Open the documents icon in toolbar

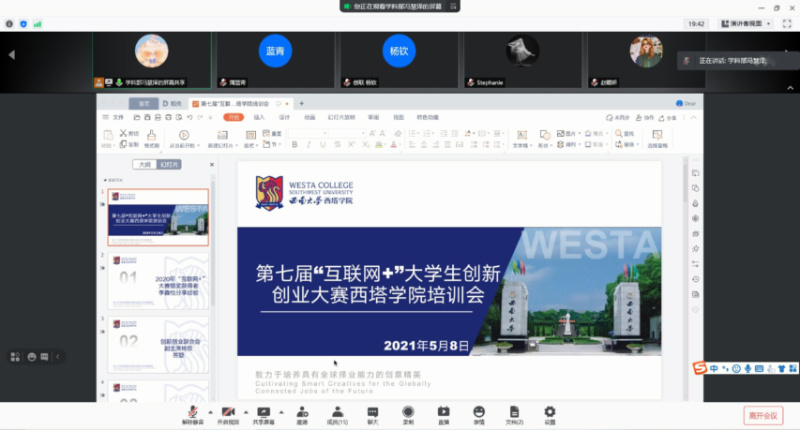pyautogui.click(x=514, y=413)
